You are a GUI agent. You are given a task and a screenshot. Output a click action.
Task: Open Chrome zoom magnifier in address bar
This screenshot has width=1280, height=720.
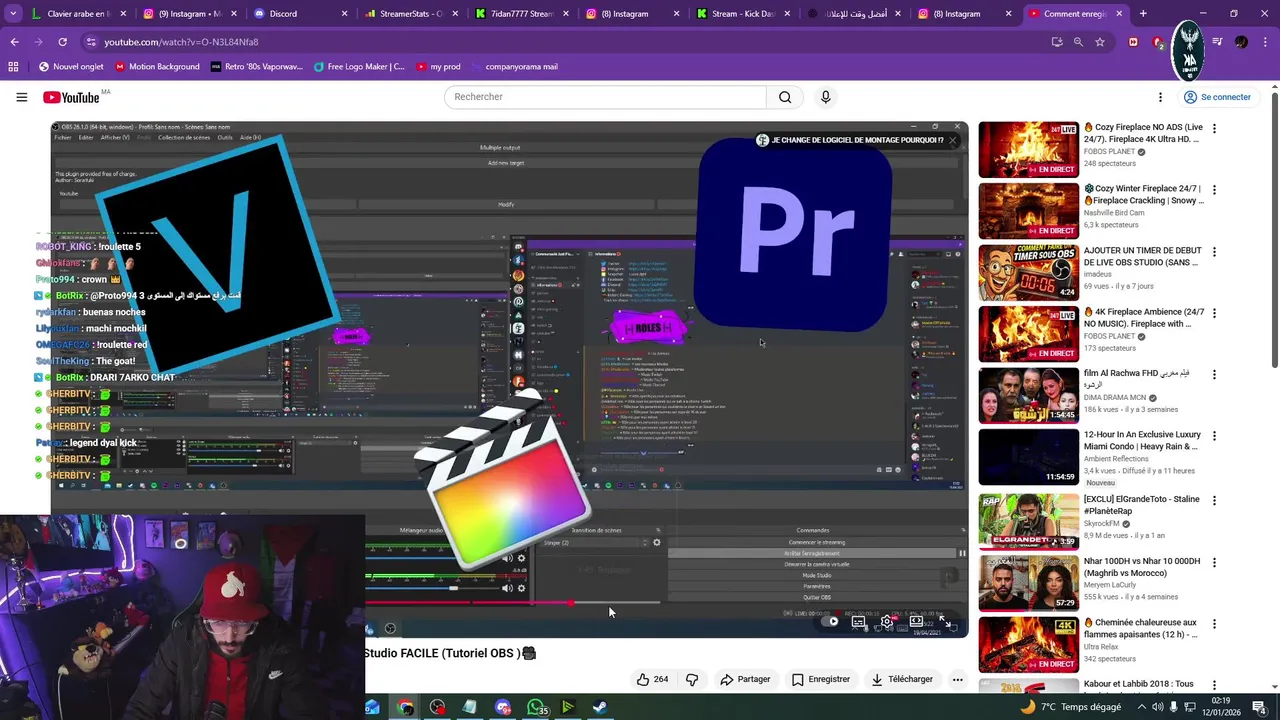(1078, 42)
